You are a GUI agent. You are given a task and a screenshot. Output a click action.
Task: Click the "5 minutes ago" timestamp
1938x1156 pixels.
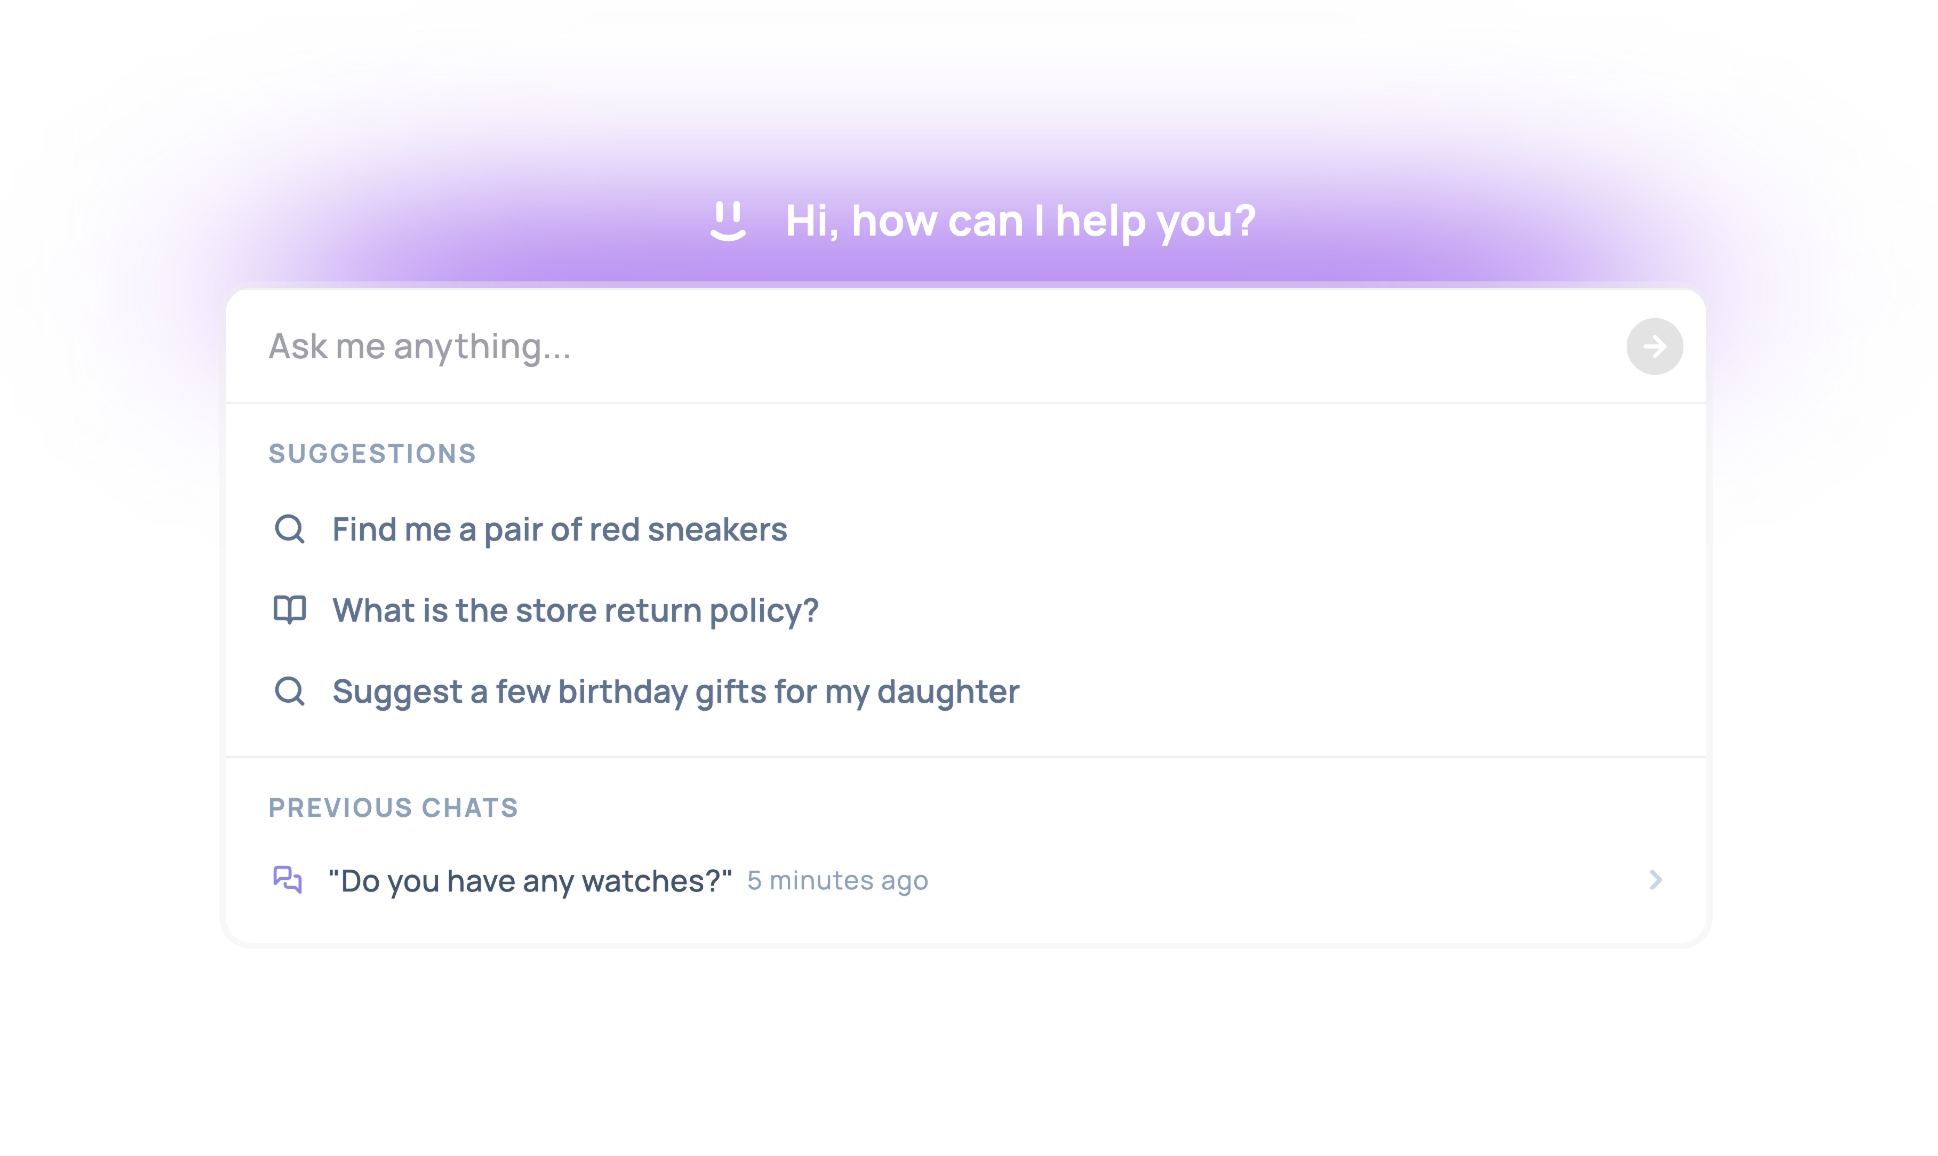pyautogui.click(x=837, y=881)
